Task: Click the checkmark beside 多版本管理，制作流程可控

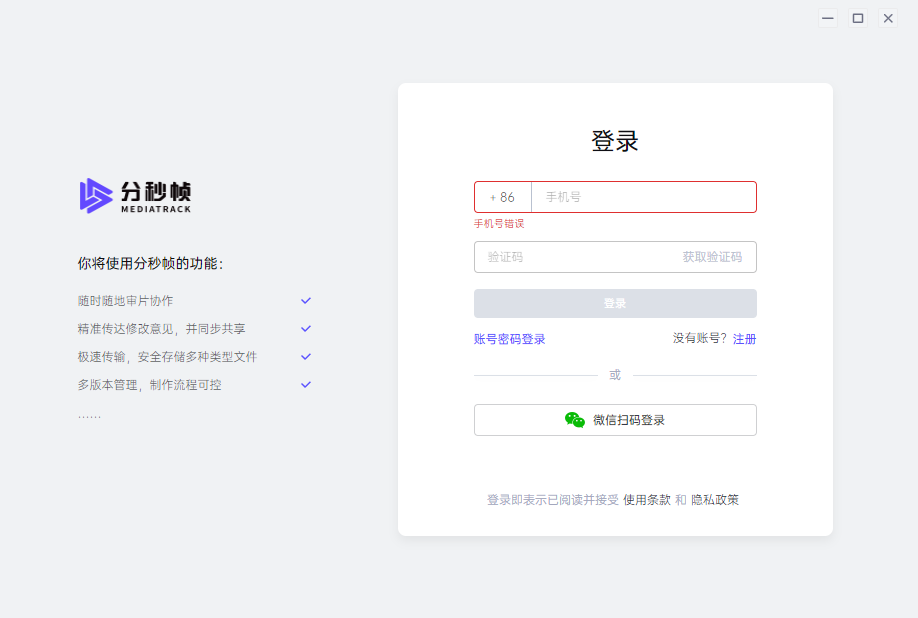Action: (x=305, y=384)
